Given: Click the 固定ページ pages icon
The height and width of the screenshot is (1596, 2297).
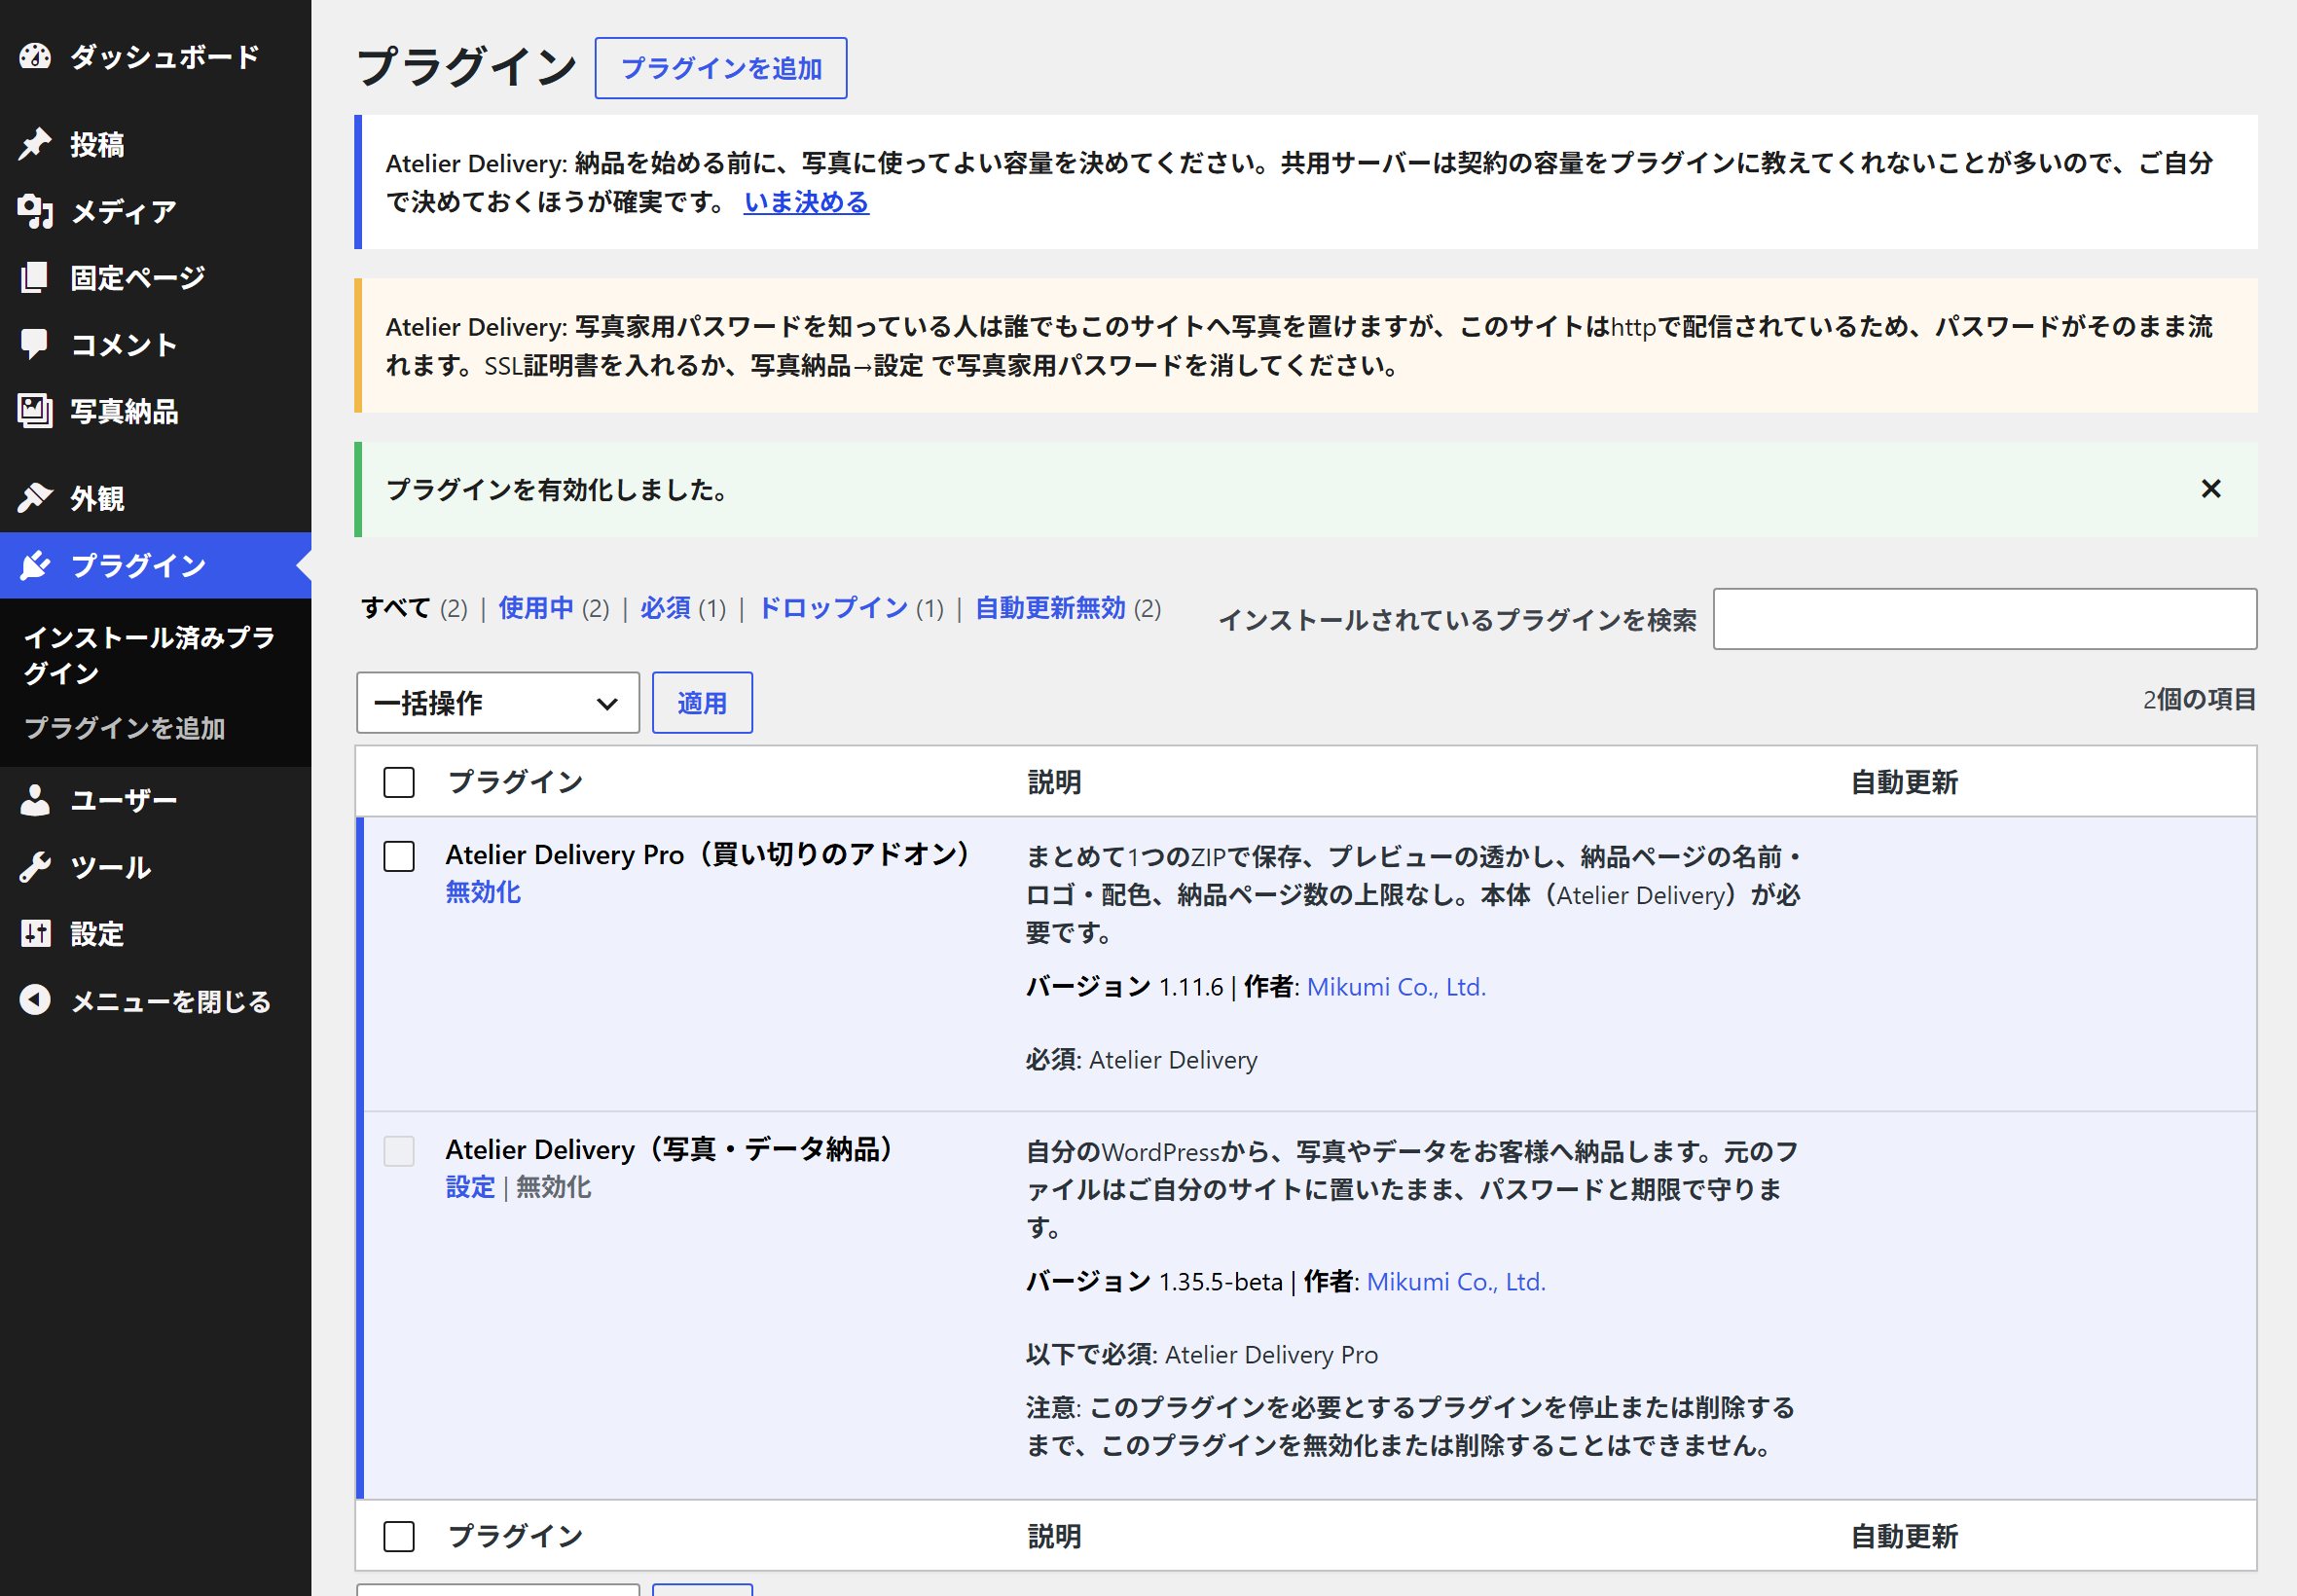Looking at the screenshot, I should click(35, 277).
